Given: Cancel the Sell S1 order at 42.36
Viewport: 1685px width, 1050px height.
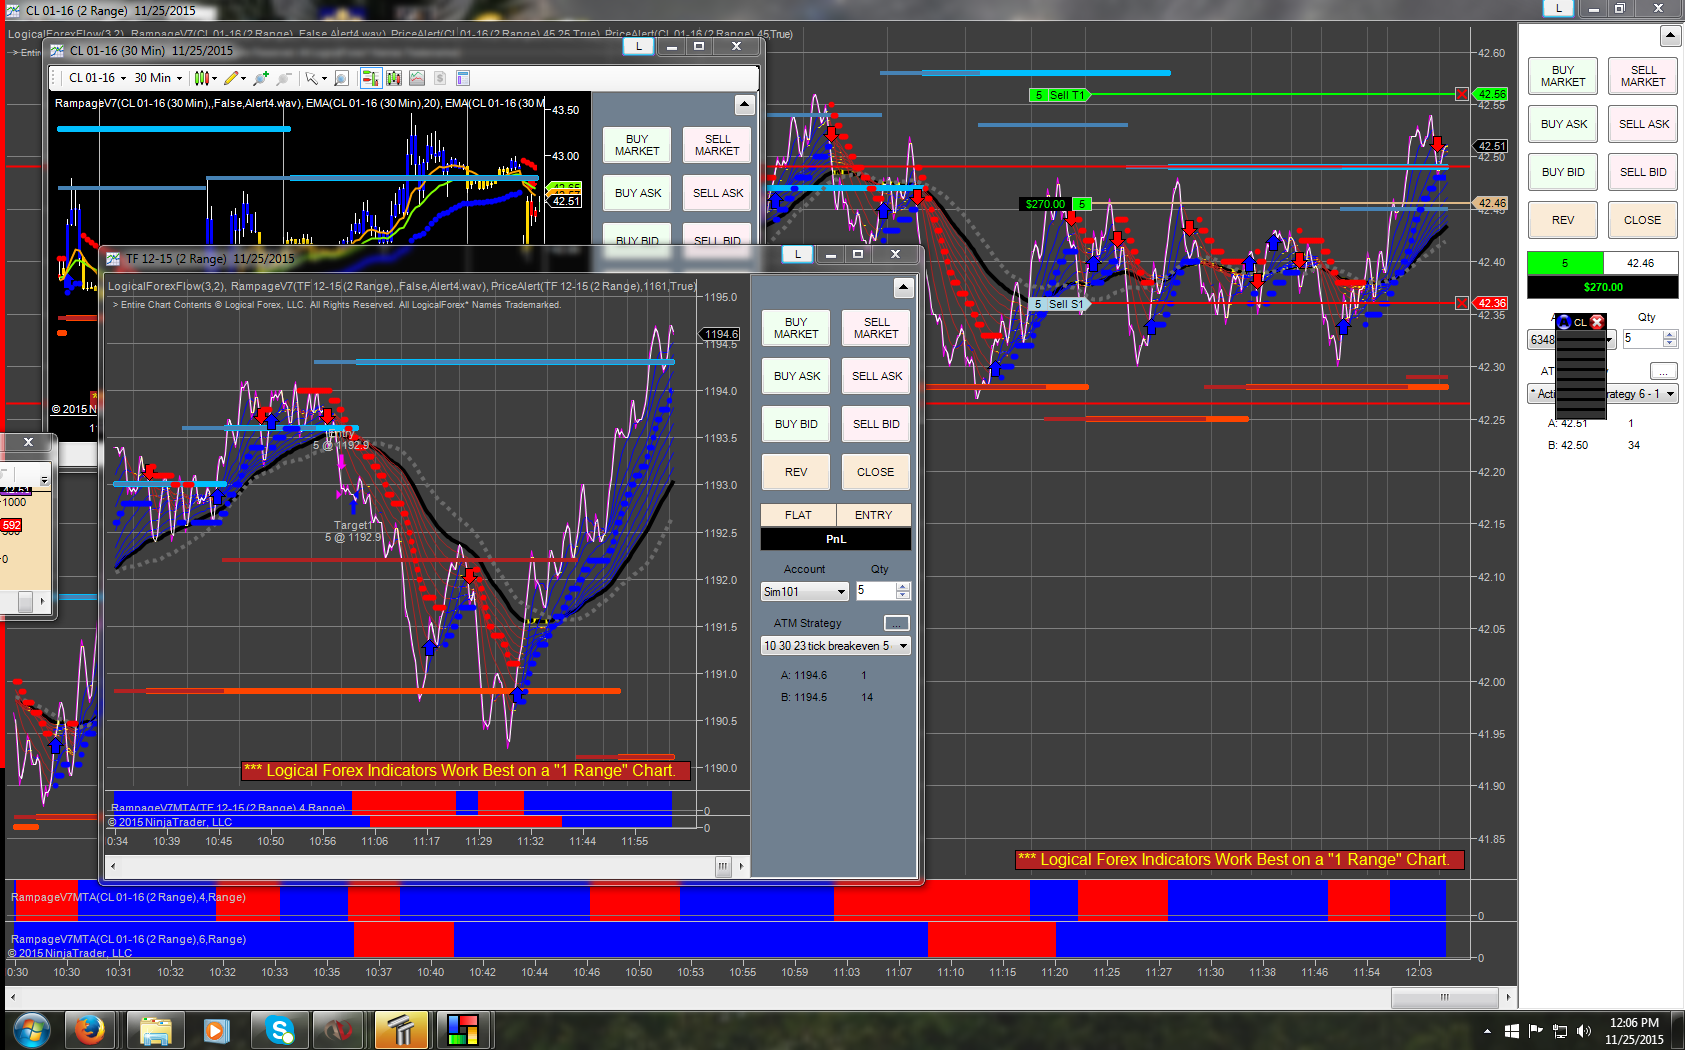Looking at the screenshot, I should pos(1462,303).
